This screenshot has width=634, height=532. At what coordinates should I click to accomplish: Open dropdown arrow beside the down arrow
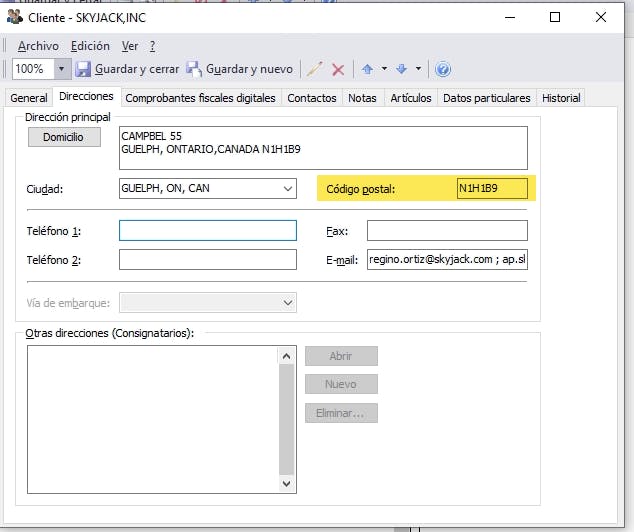pos(418,69)
